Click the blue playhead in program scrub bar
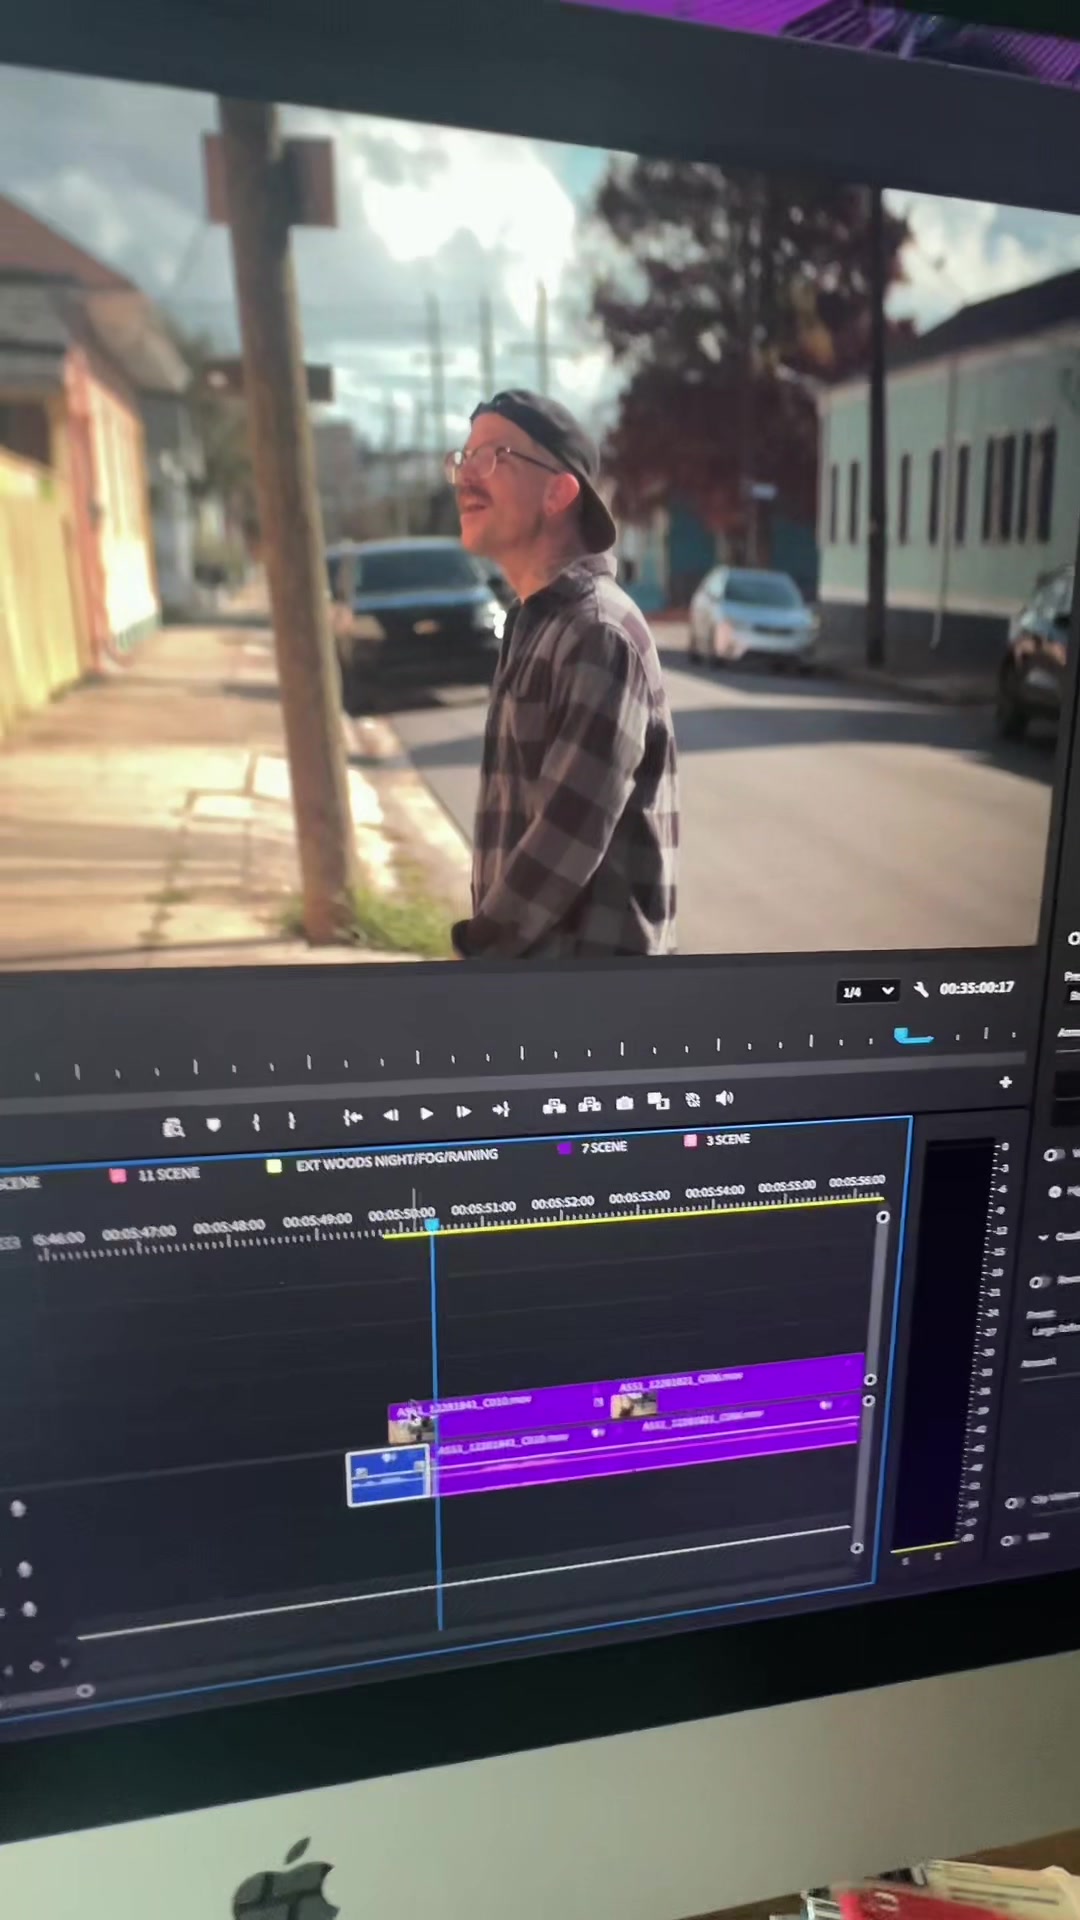Screen dimensions: 1080x1920 [x=912, y=1036]
